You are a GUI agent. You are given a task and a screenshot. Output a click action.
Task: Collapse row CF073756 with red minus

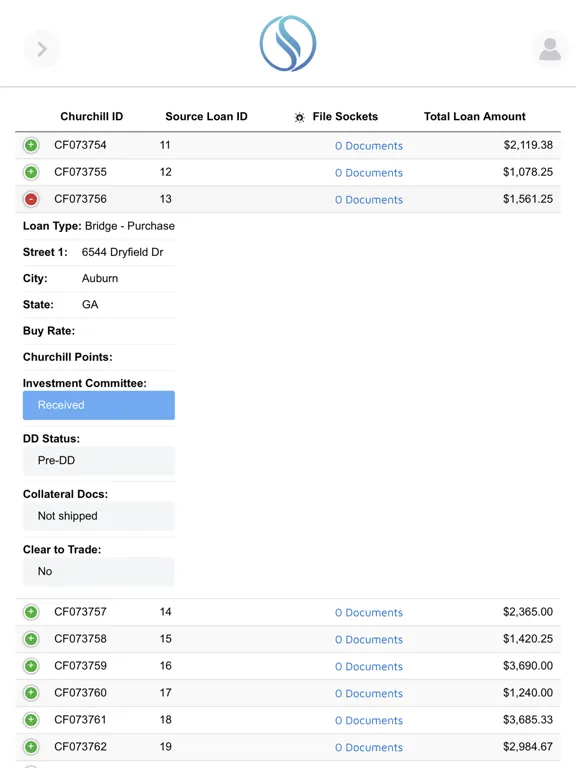pos(31,199)
